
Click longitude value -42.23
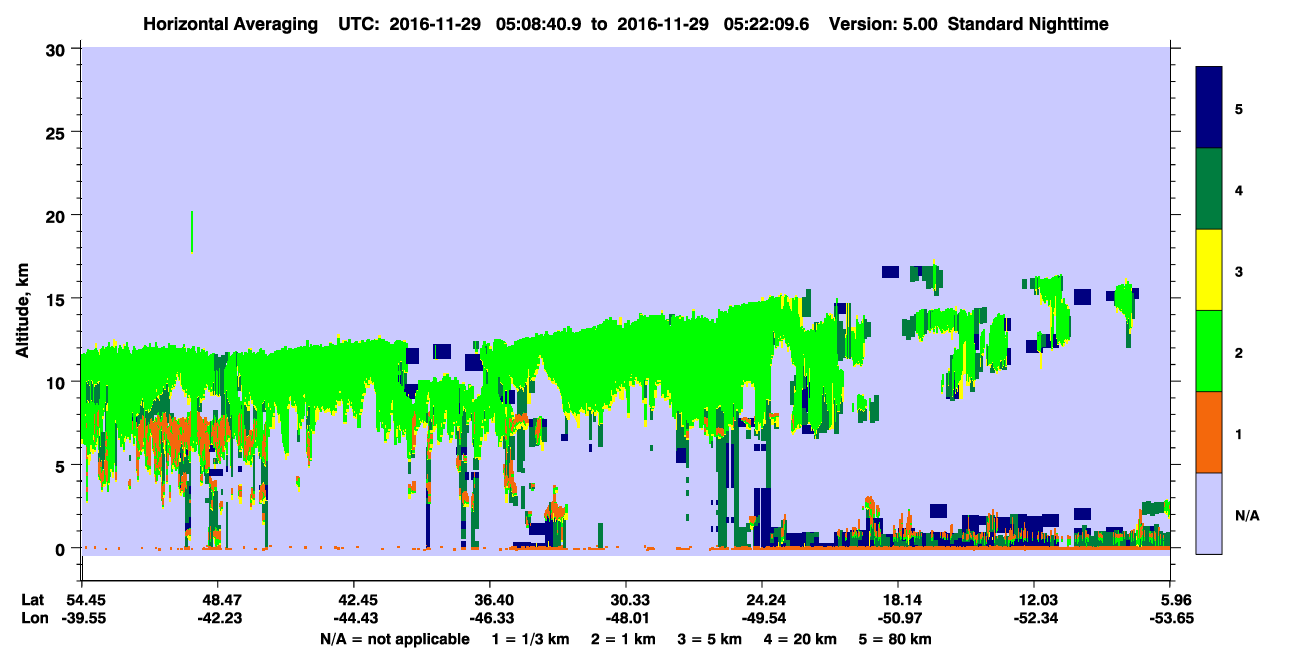pyautogui.click(x=217, y=618)
